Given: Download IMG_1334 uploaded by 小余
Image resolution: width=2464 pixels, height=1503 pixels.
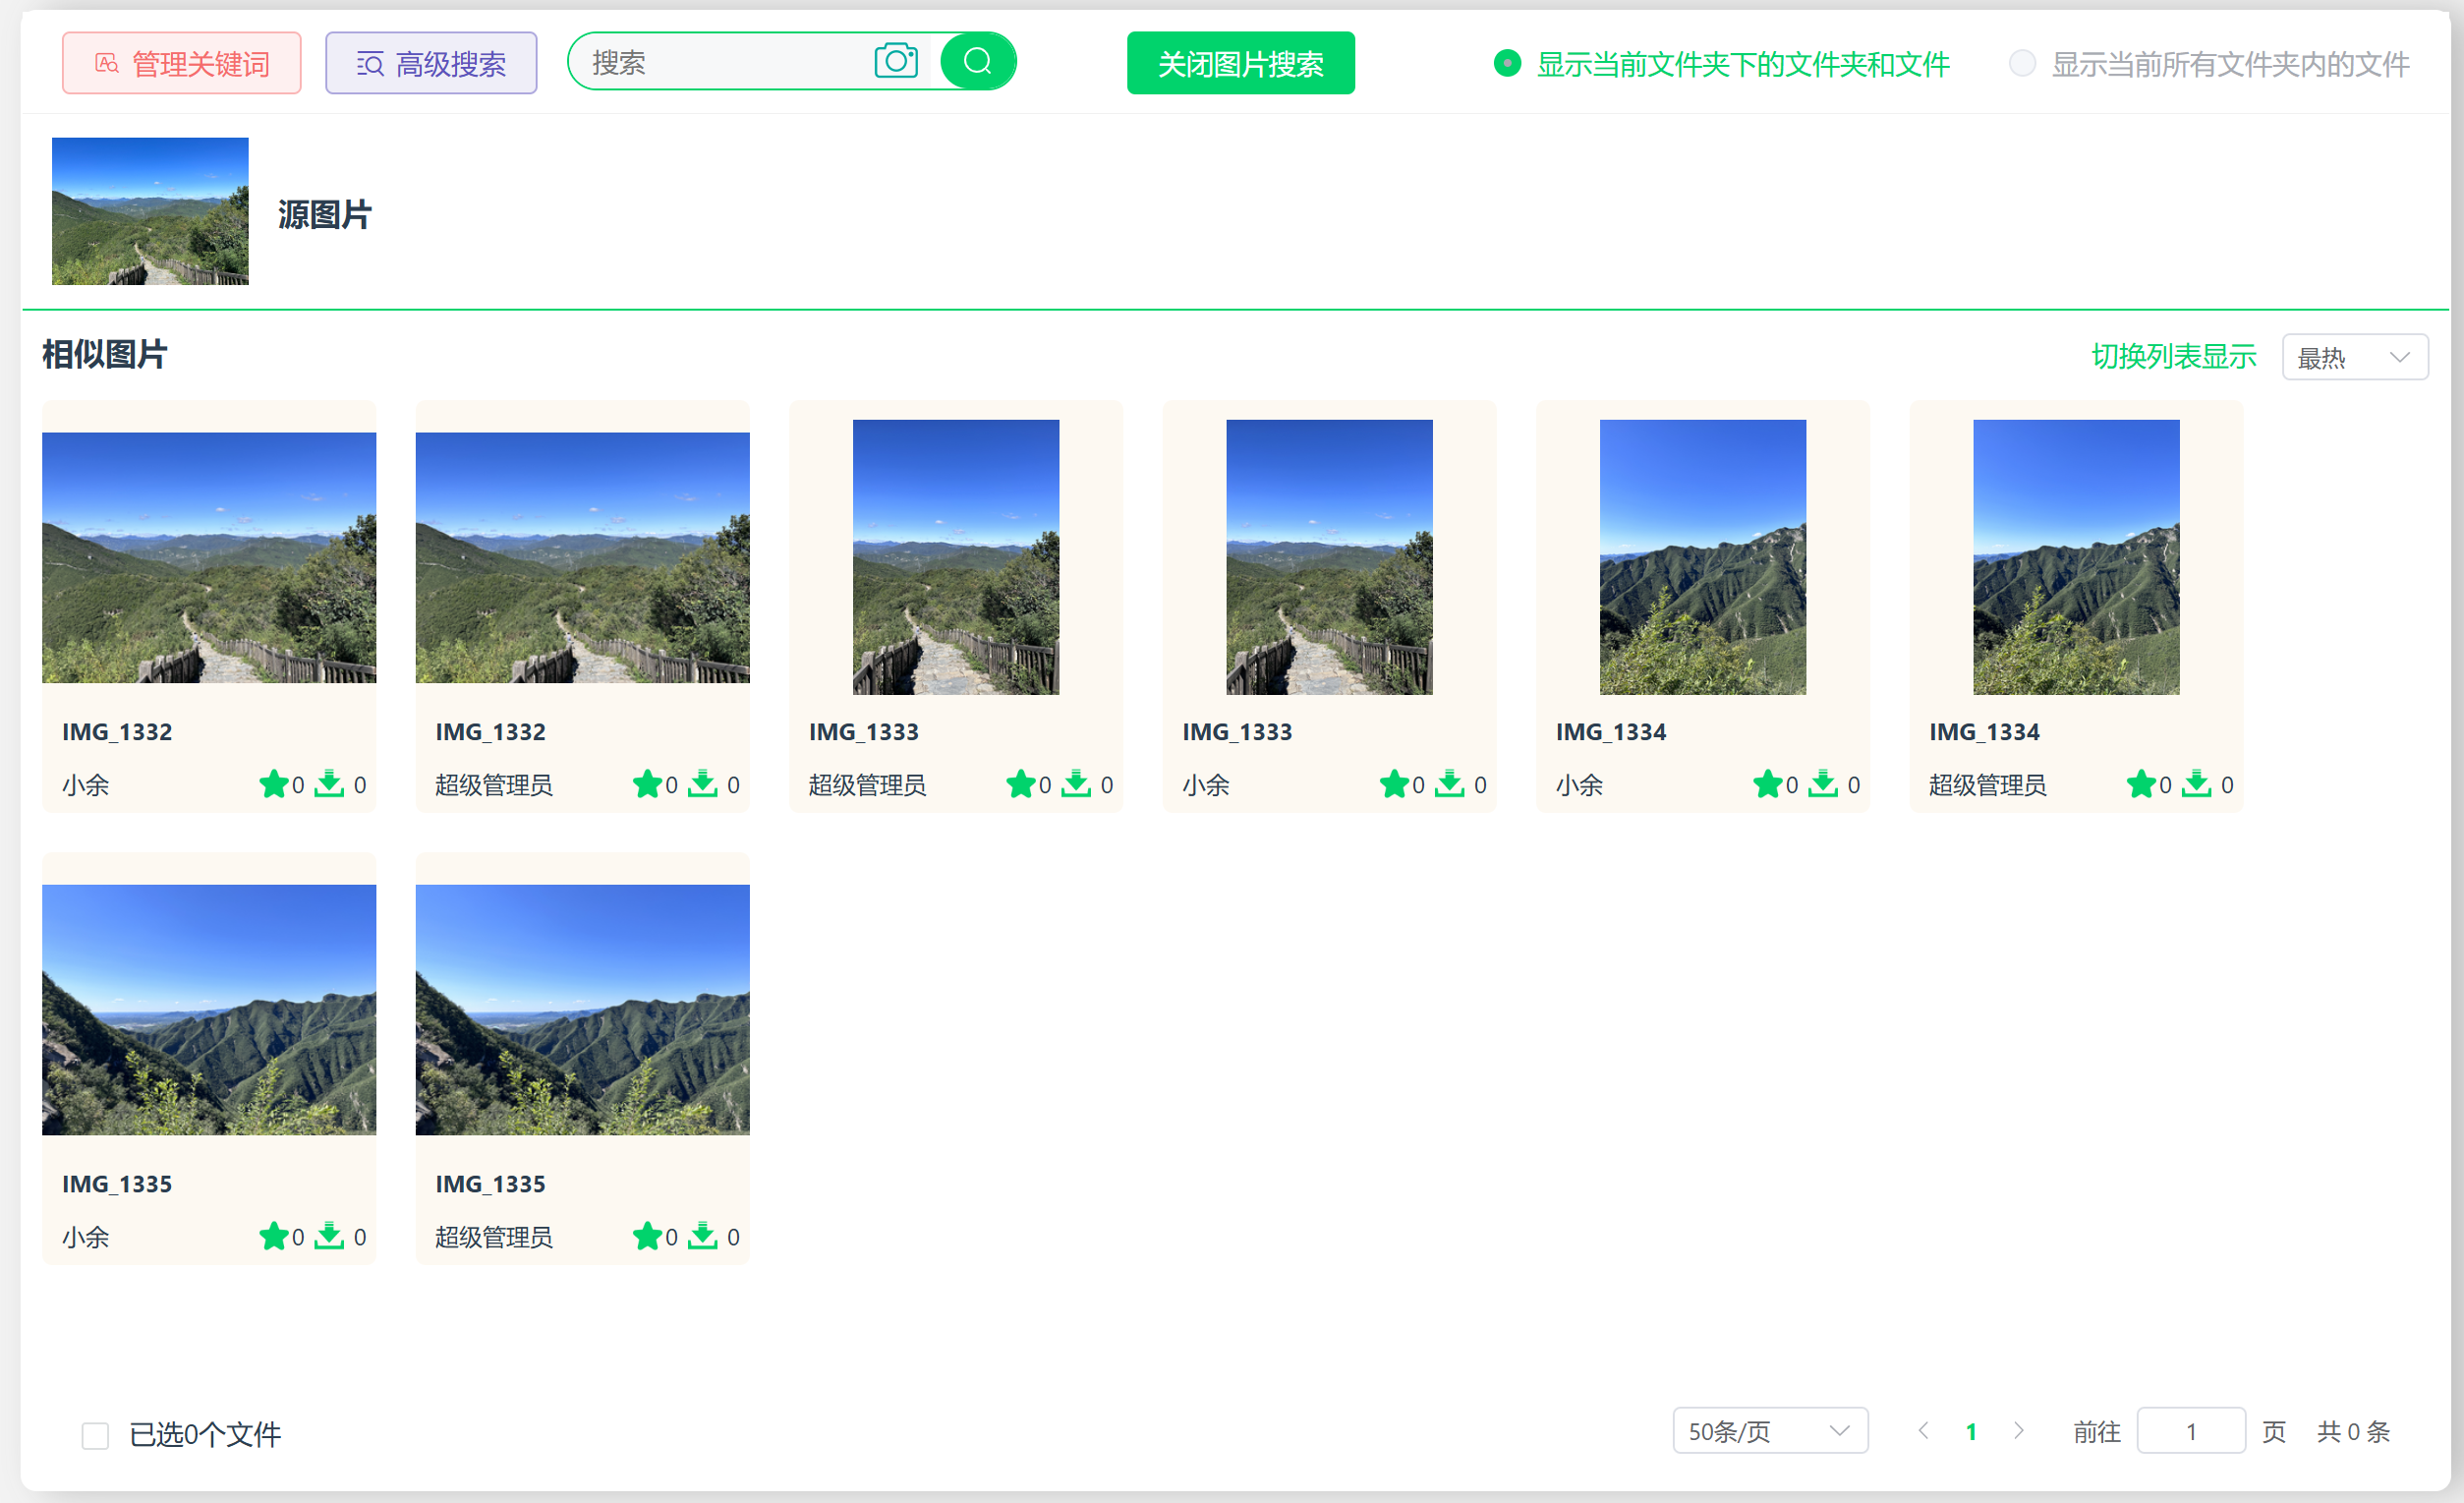Looking at the screenshot, I should tap(1823, 785).
